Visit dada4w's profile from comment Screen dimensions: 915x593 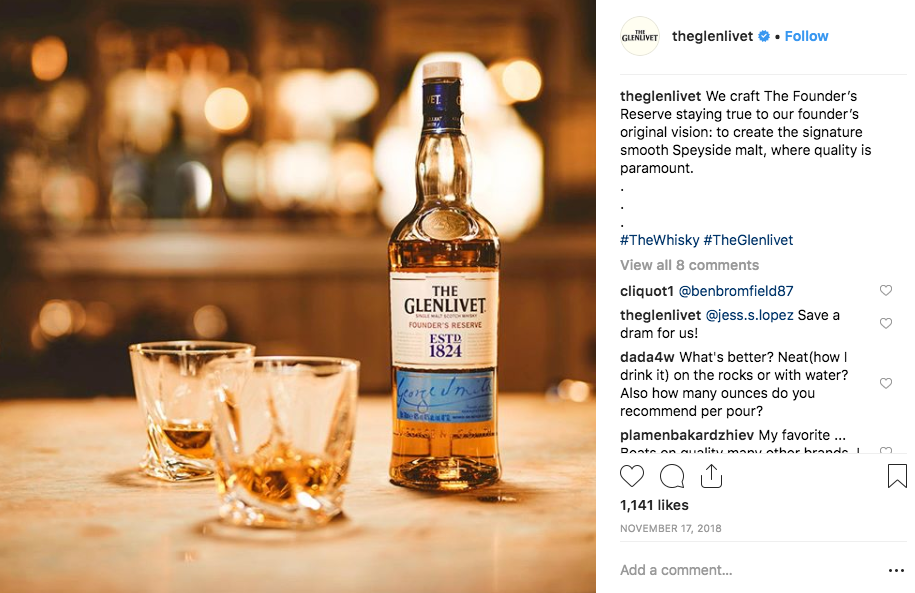point(647,357)
